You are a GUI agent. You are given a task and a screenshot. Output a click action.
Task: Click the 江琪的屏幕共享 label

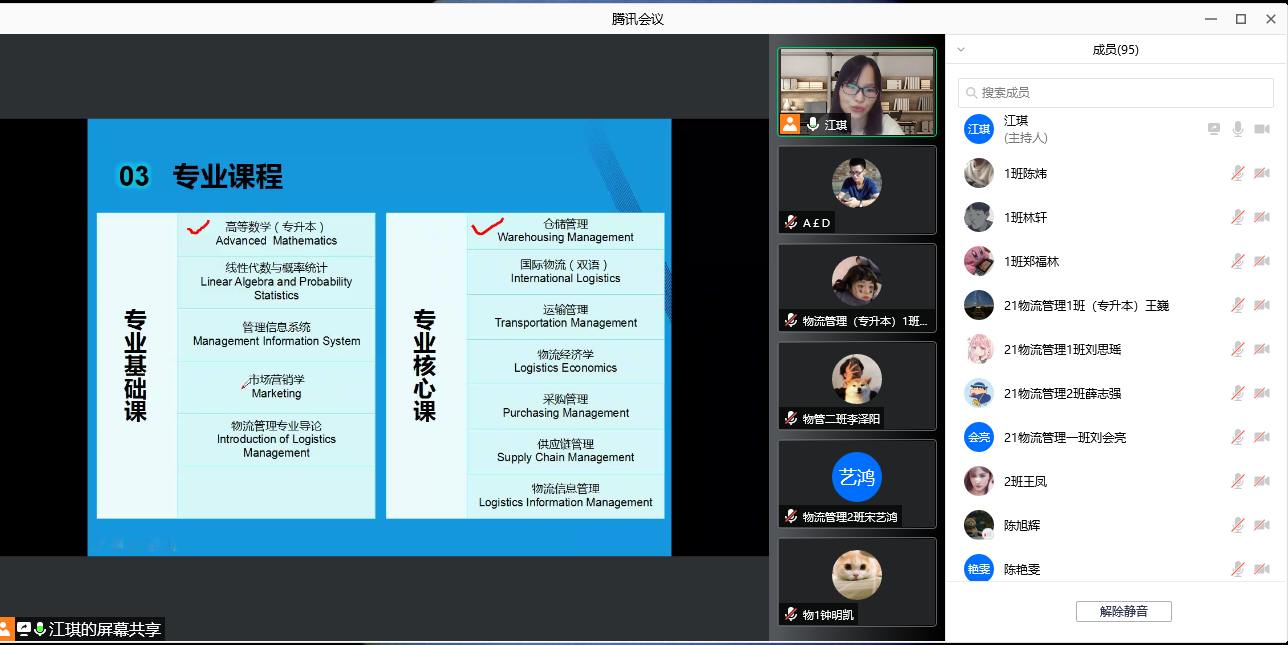click(x=105, y=629)
